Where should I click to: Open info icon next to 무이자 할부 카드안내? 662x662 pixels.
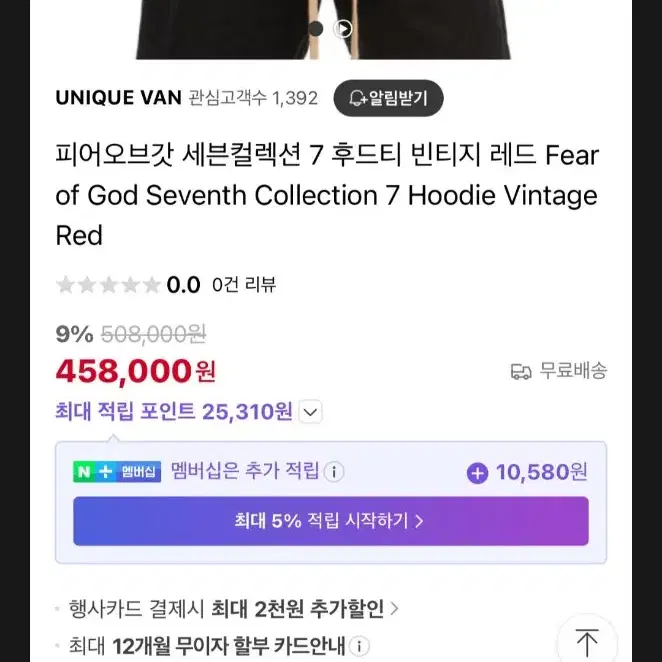[x=359, y=646]
